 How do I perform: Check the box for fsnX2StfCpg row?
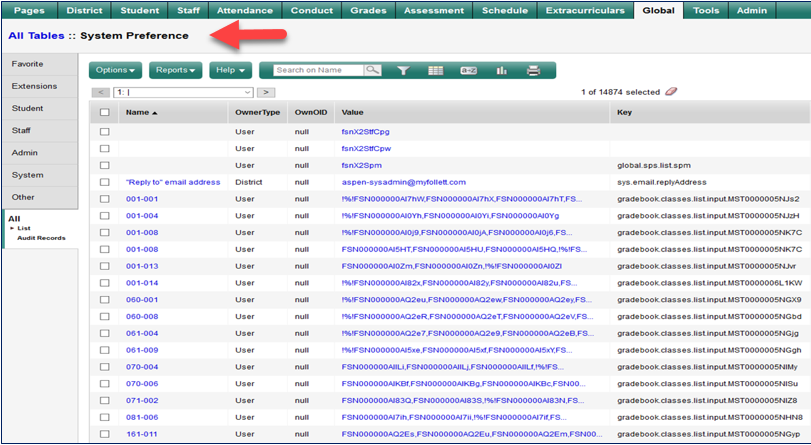click(x=105, y=132)
